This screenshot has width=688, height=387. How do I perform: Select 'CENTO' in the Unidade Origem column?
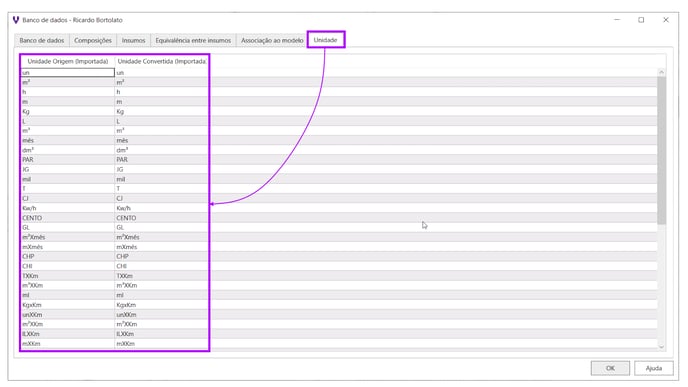pos(68,218)
